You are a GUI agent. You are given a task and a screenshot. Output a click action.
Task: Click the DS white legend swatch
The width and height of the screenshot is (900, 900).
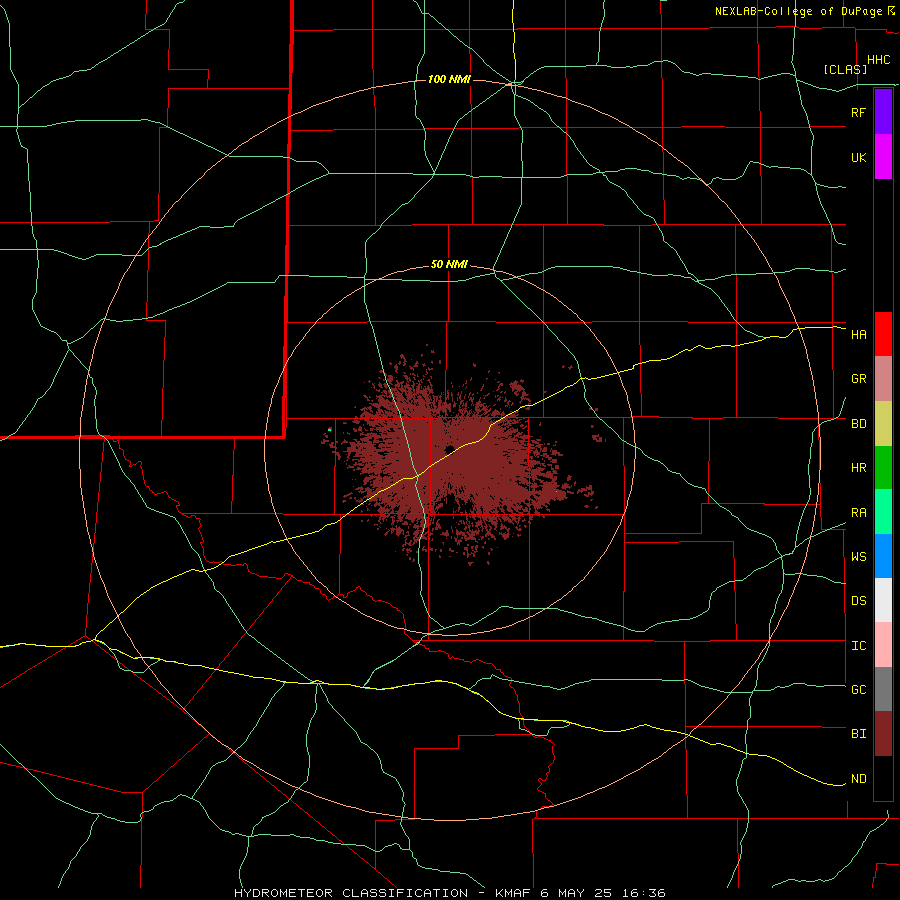pyautogui.click(x=883, y=600)
